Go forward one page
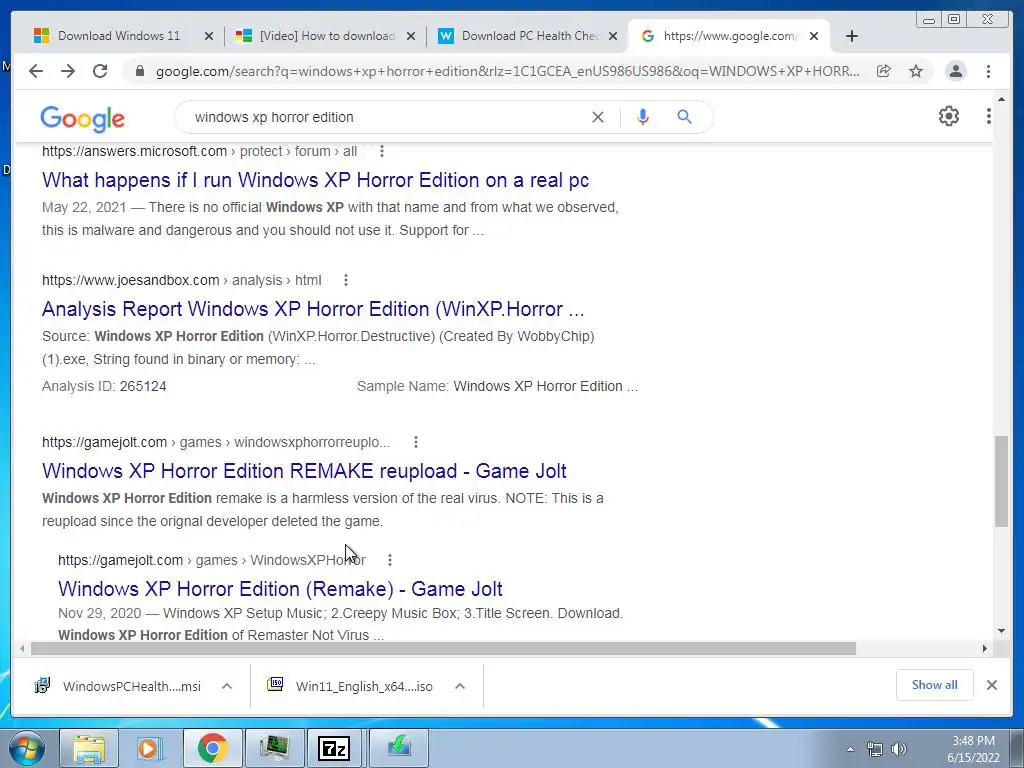Screen dimensions: 1024x768 tap(68, 71)
